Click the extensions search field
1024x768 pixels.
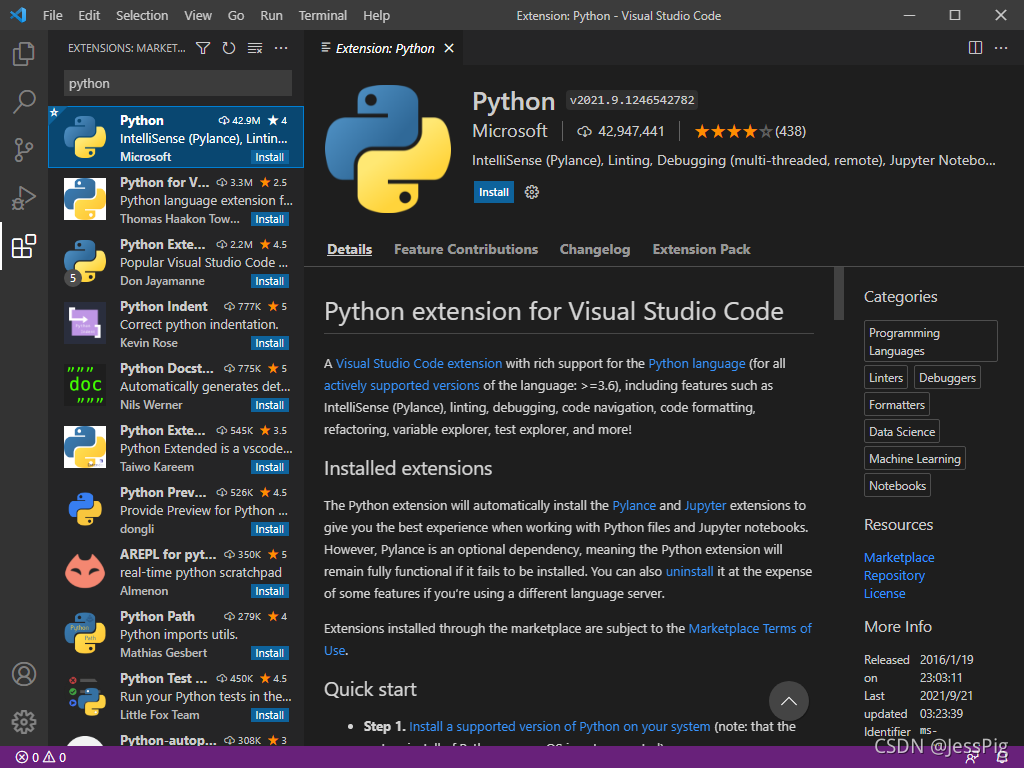pyautogui.click(x=178, y=84)
